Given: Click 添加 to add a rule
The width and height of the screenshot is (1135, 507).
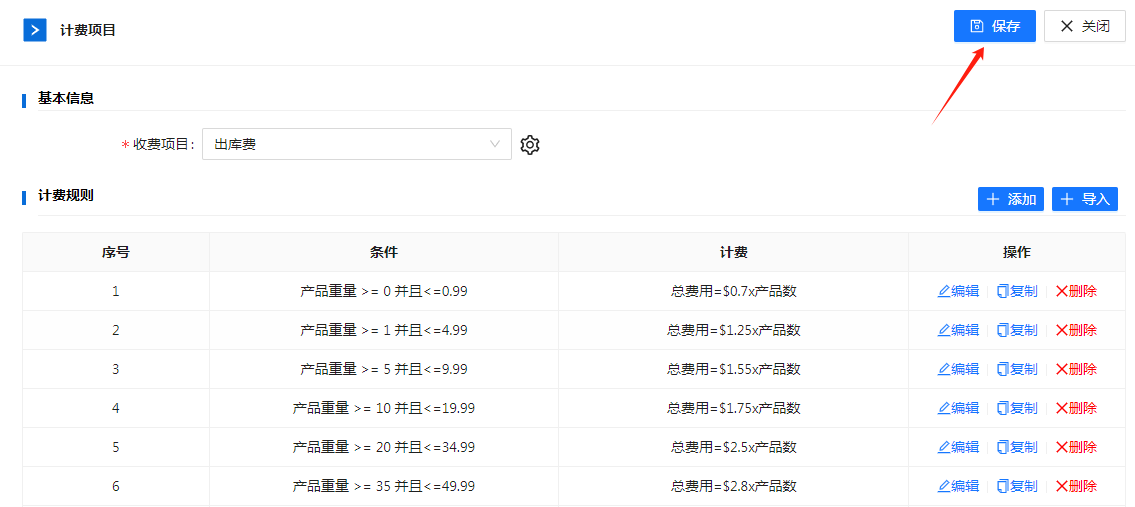Looking at the screenshot, I should [x=1010, y=199].
